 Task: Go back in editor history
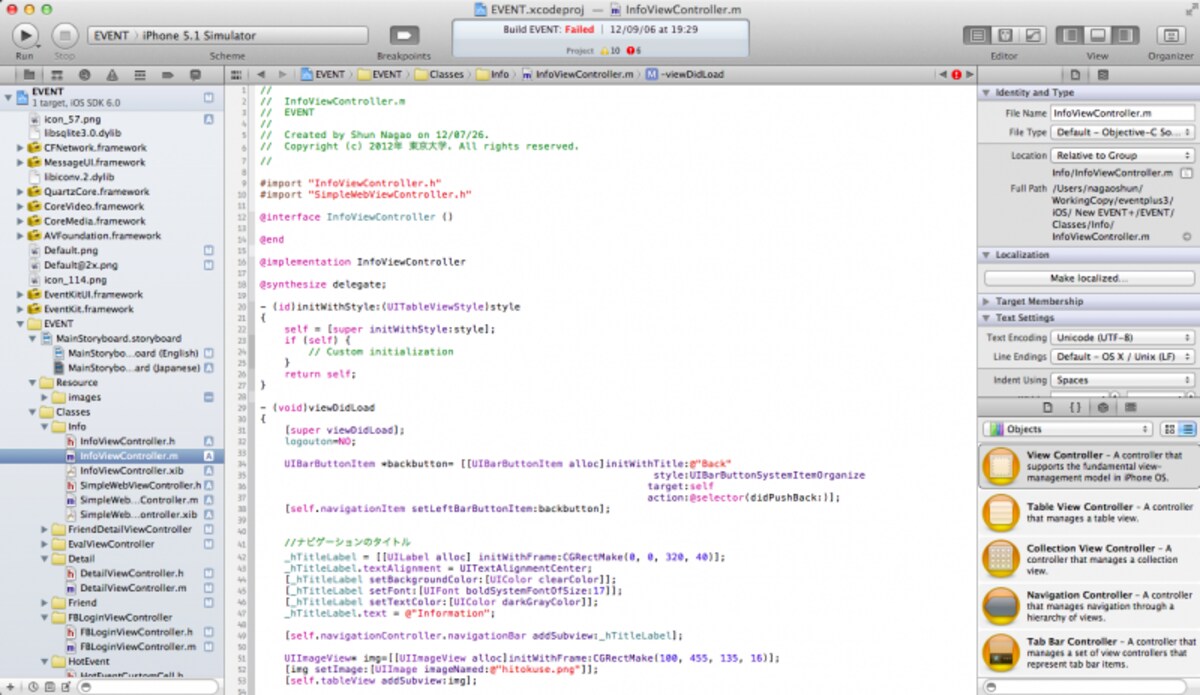pyautogui.click(x=261, y=74)
